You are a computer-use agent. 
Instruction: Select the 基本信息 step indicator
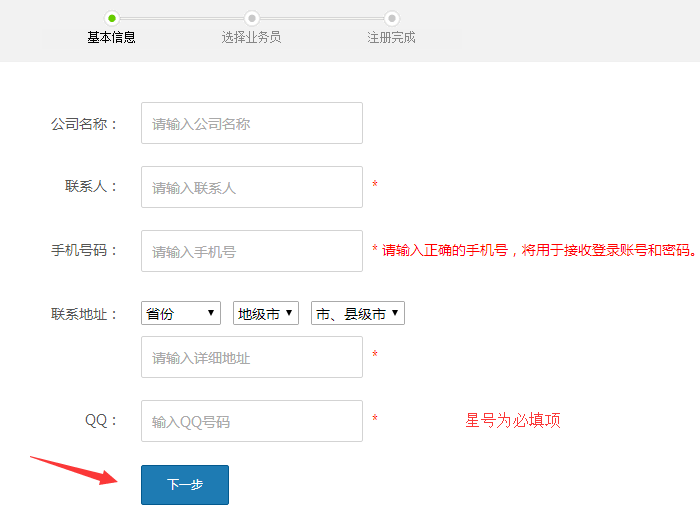tap(111, 38)
